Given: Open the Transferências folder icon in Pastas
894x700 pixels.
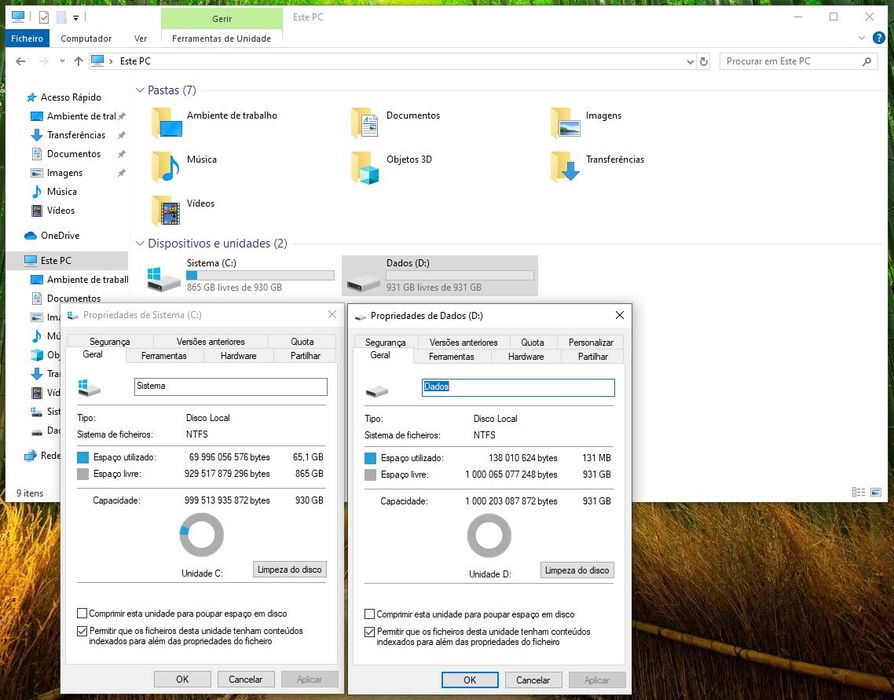Looking at the screenshot, I should (565, 166).
